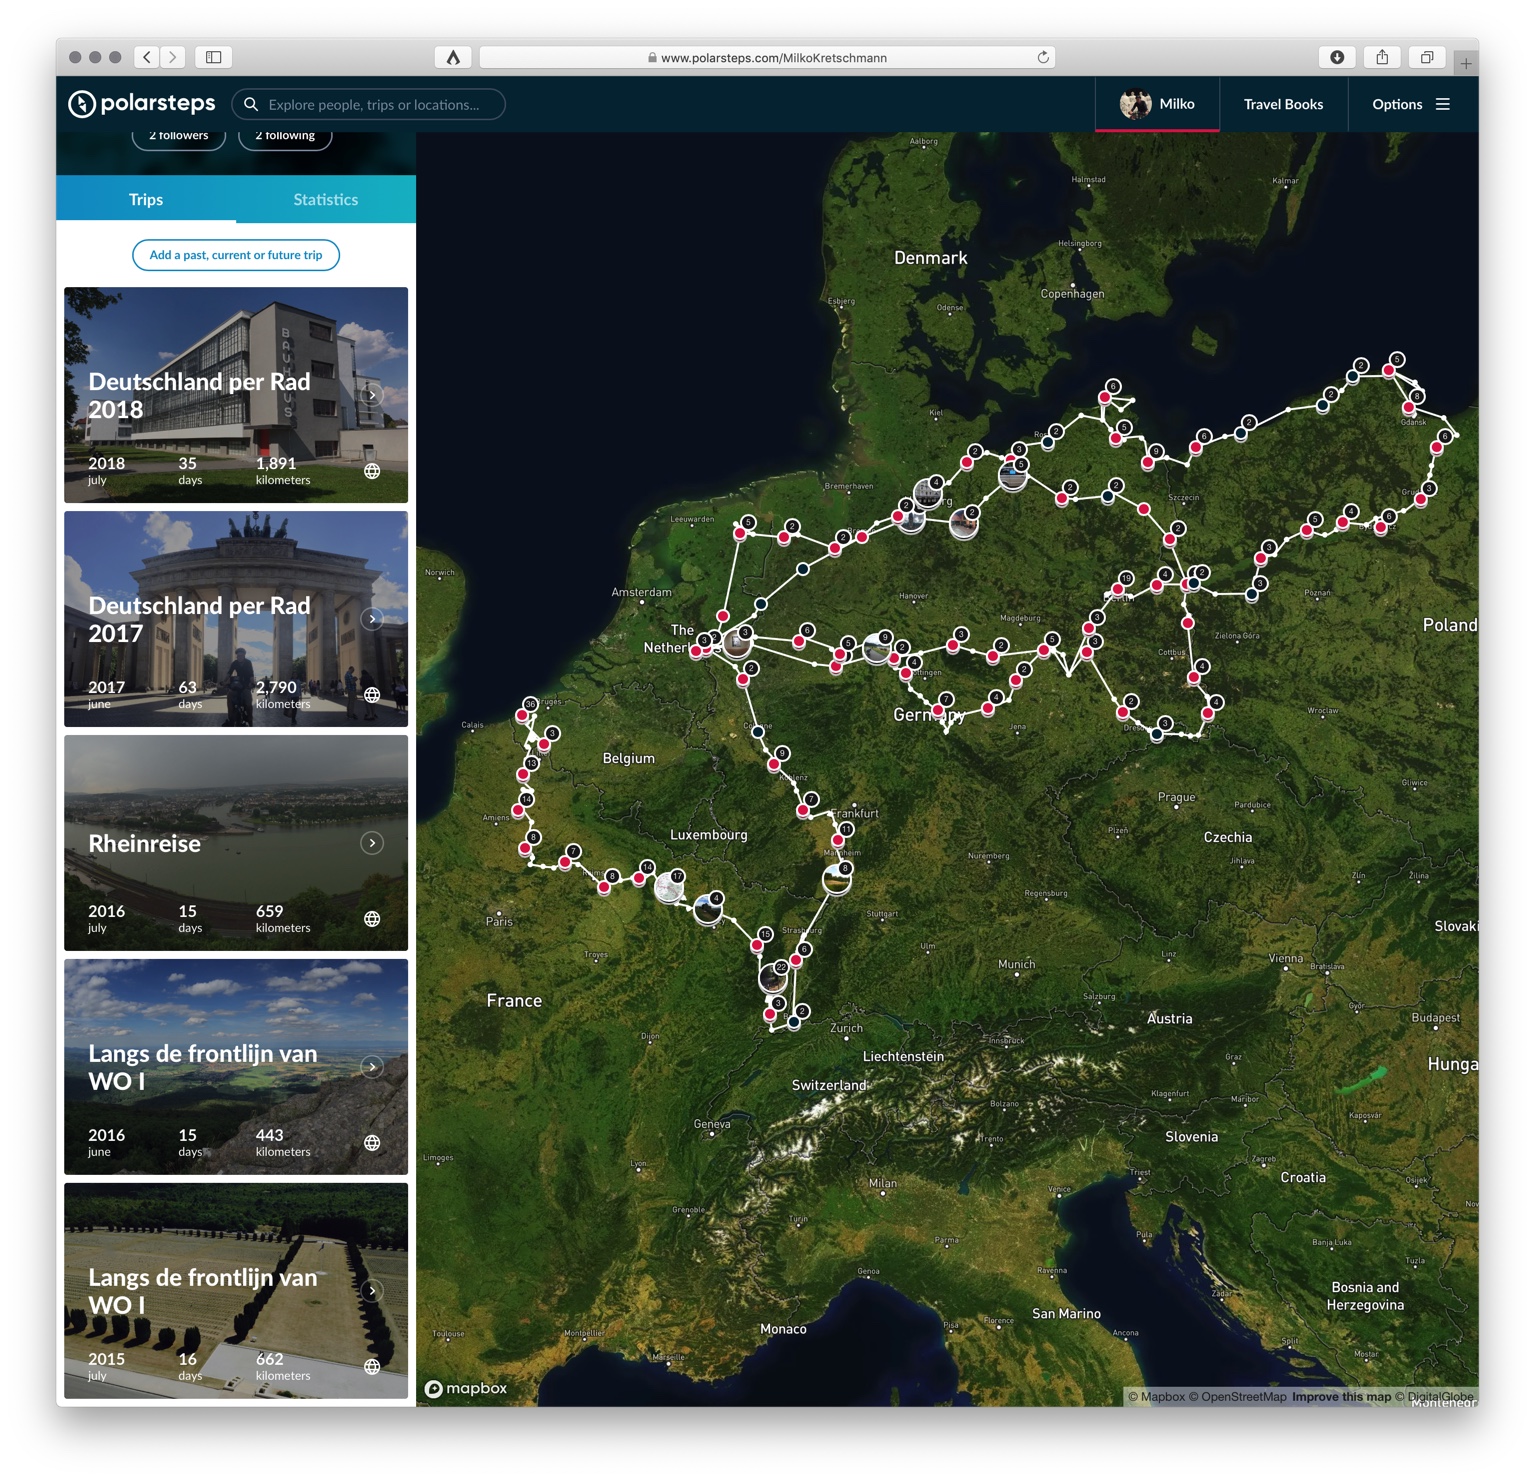Open Travel Books in navigation bar
The image size is (1535, 1481).
click(x=1283, y=104)
